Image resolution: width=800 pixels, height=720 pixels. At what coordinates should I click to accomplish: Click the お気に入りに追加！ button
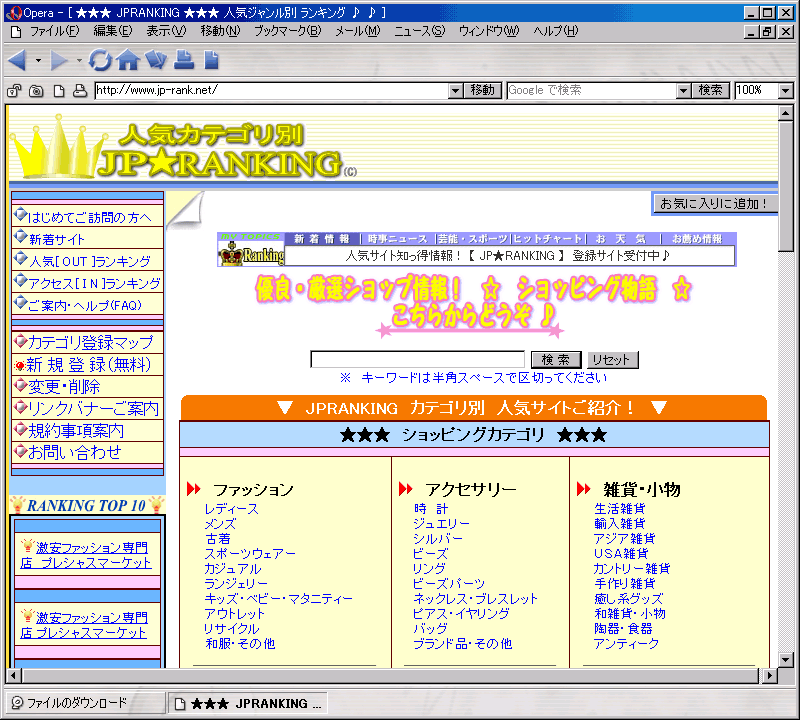coord(714,204)
